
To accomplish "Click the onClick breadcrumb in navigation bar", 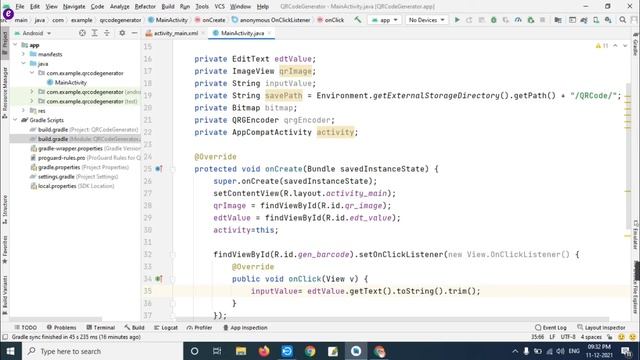I will 331,20.
